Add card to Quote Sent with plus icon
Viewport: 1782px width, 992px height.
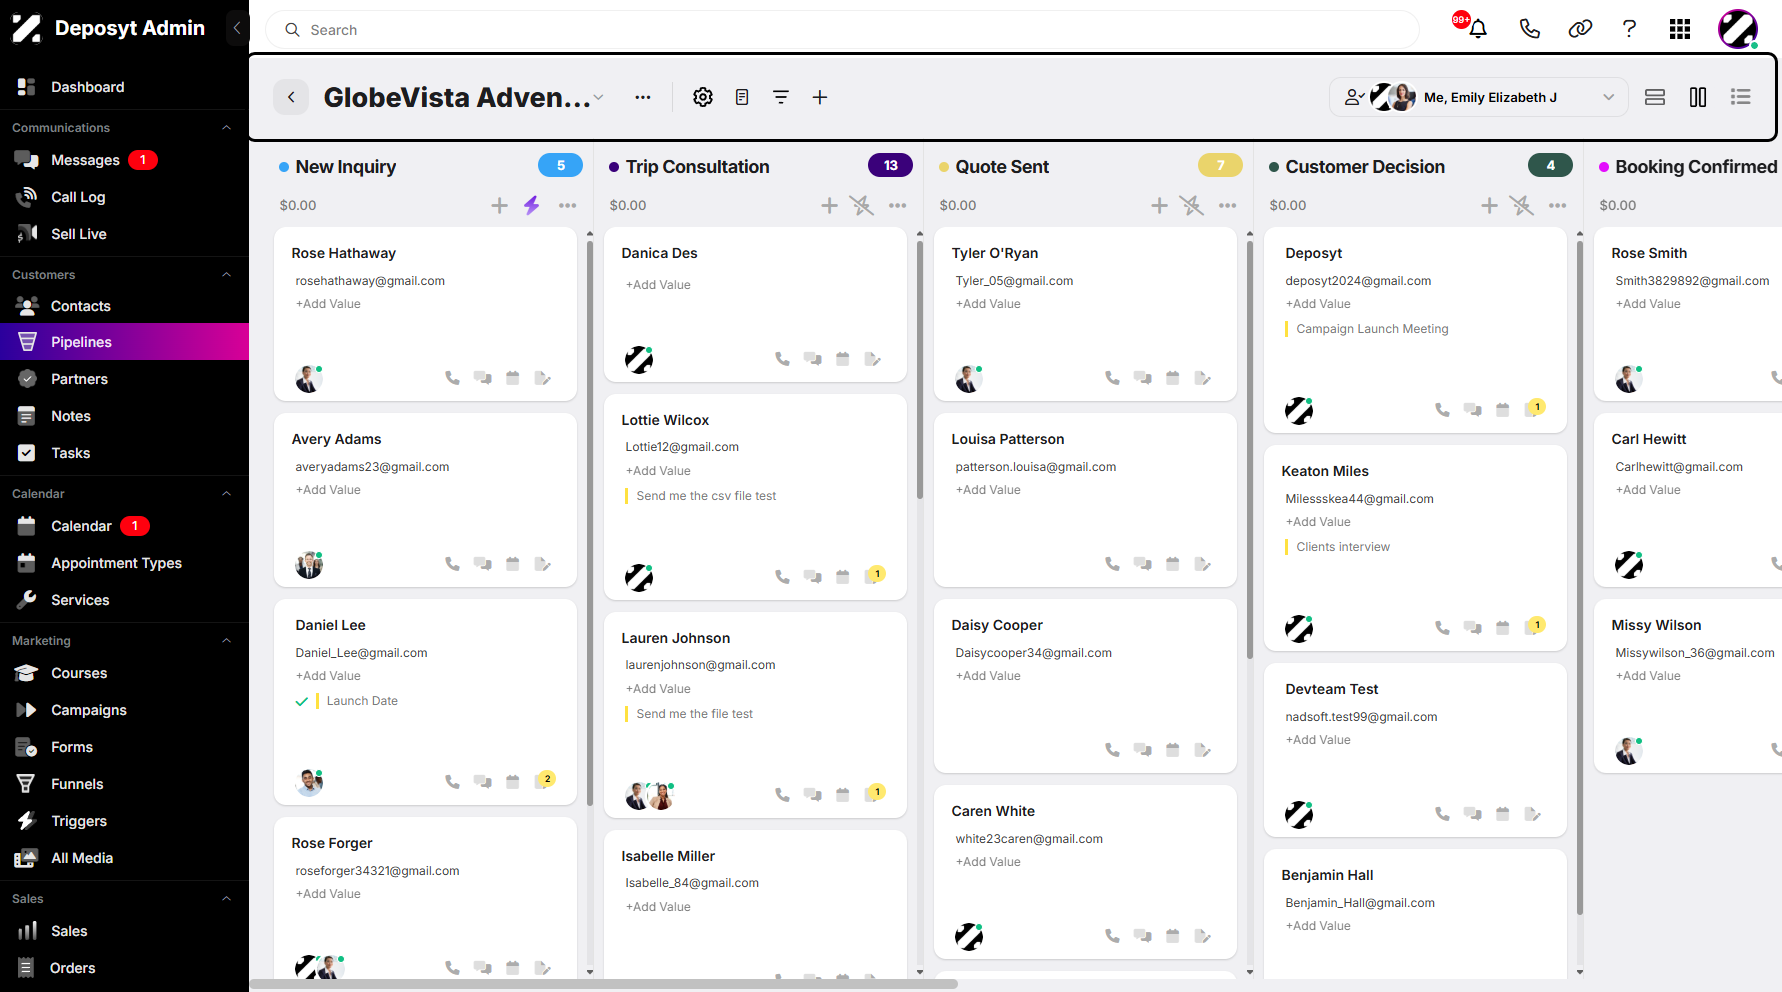[1160, 205]
